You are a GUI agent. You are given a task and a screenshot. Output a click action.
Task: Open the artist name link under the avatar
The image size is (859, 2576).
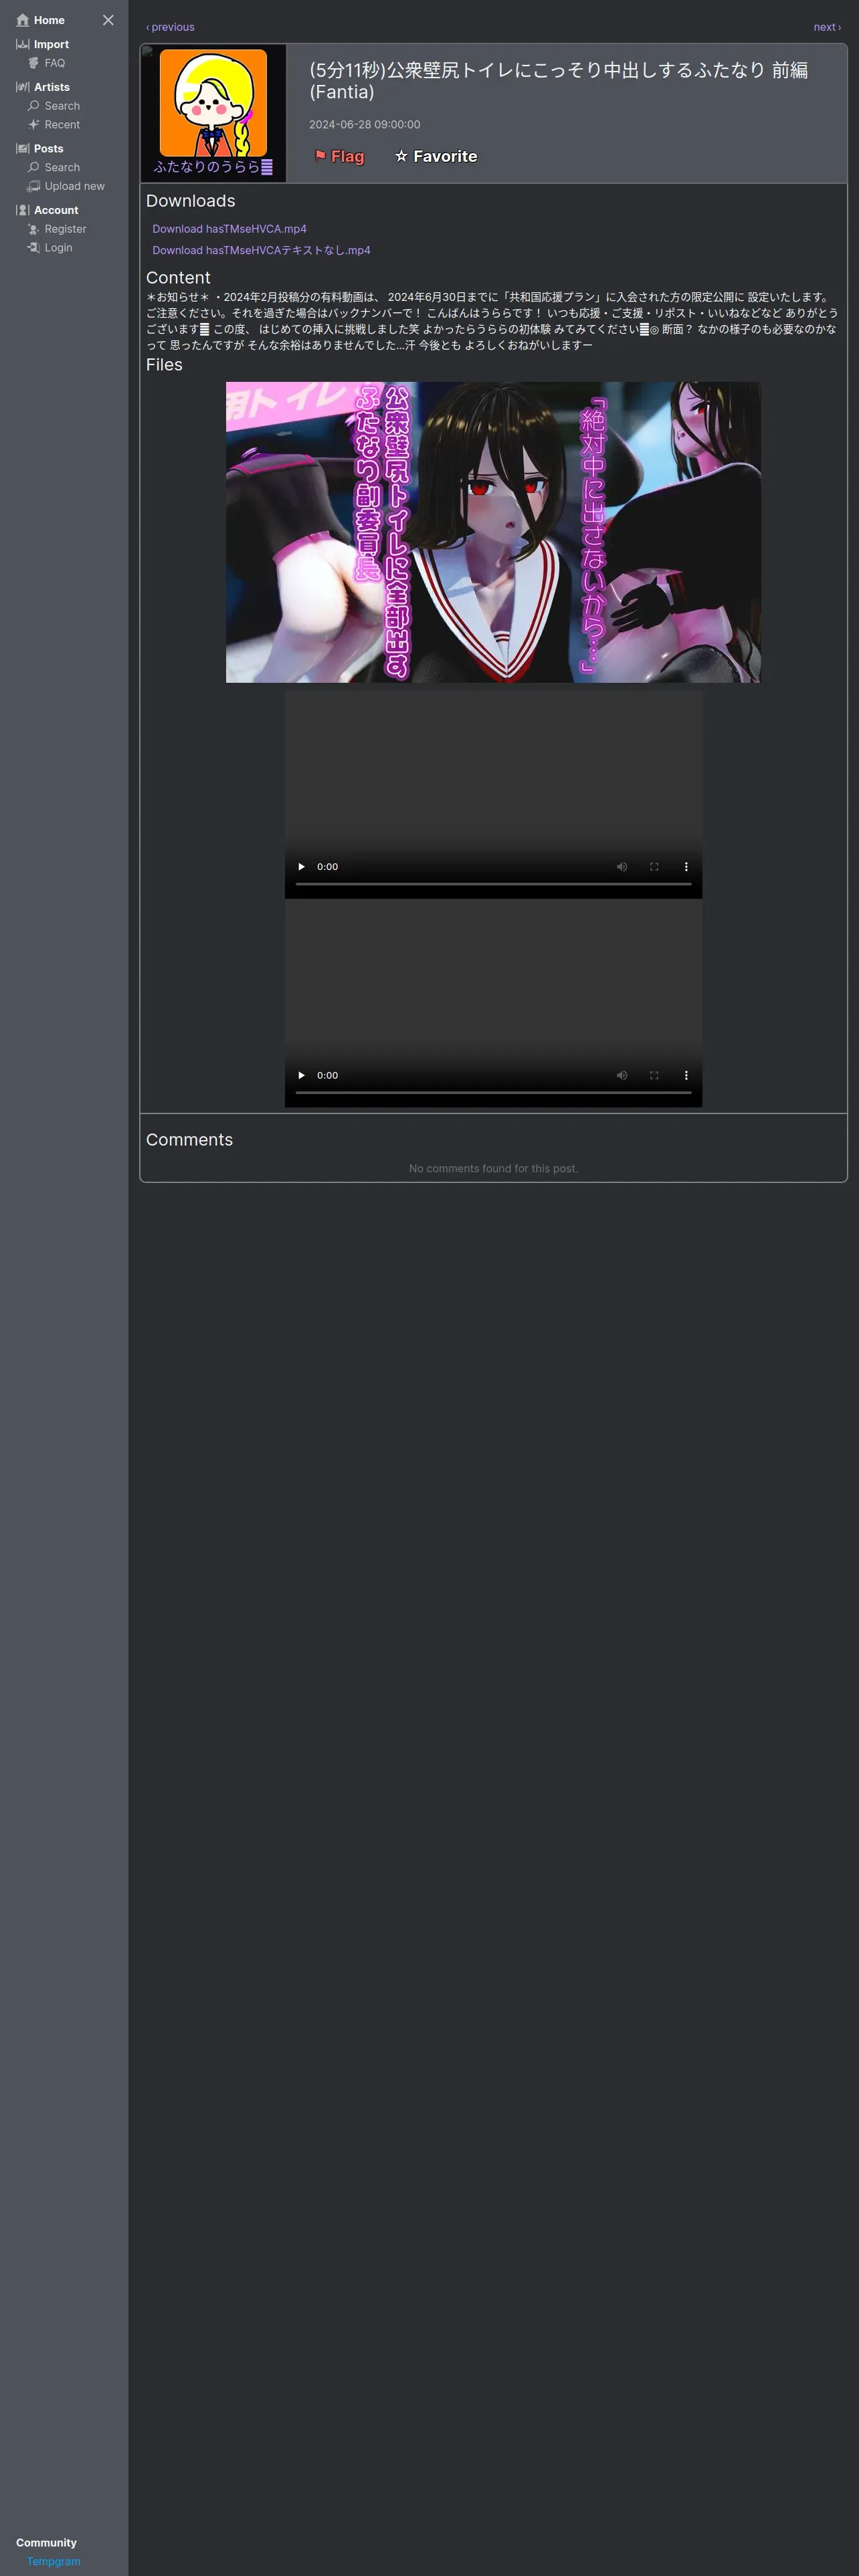coord(213,167)
